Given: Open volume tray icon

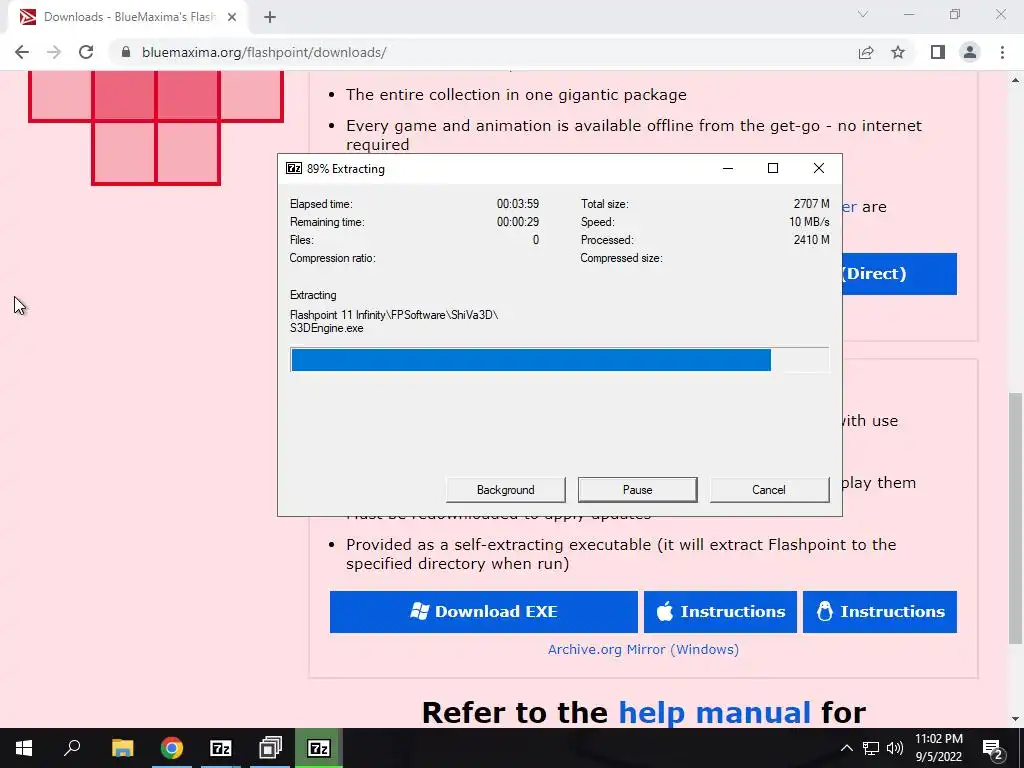Looking at the screenshot, I should [x=895, y=748].
